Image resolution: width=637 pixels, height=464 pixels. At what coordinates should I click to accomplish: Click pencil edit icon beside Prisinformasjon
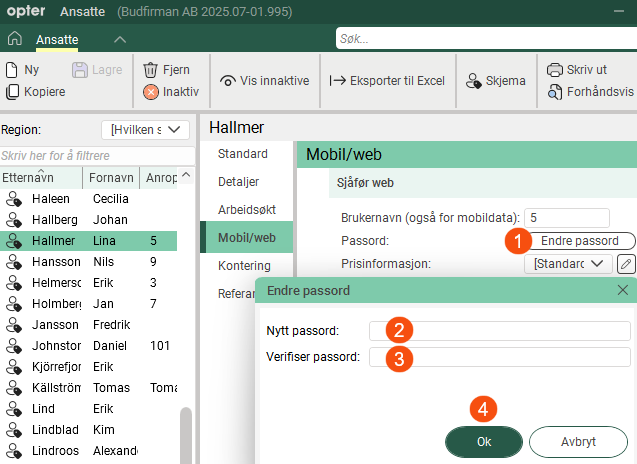(x=626, y=264)
